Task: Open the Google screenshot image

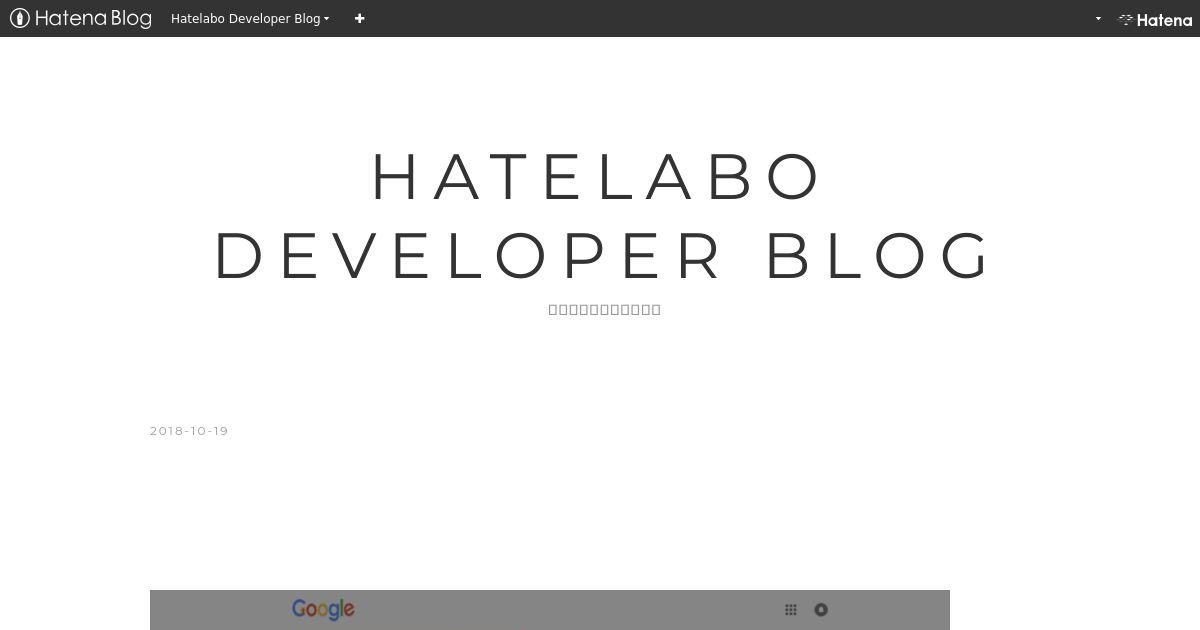Action: [550, 610]
